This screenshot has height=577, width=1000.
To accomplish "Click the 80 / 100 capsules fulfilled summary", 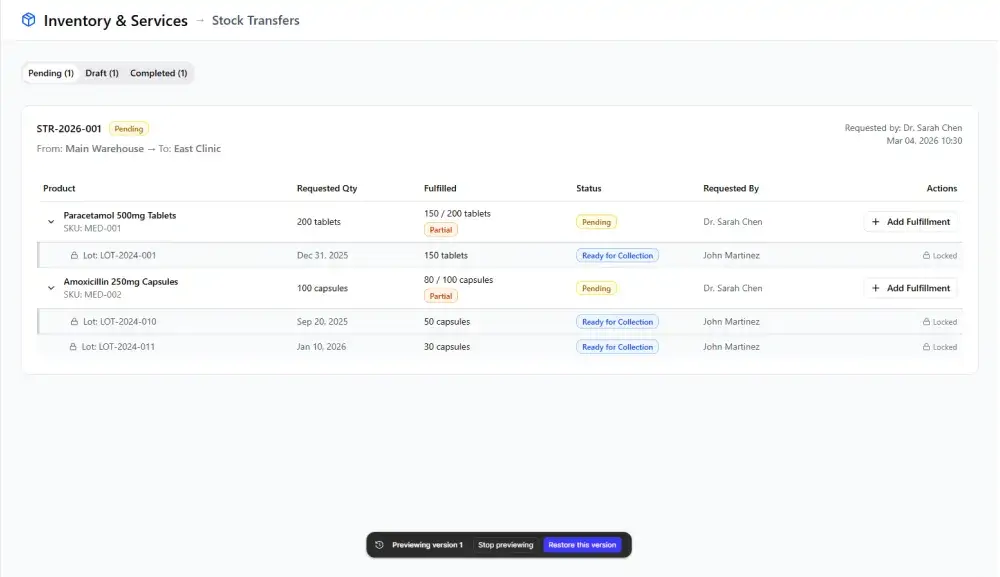I will 459,280.
